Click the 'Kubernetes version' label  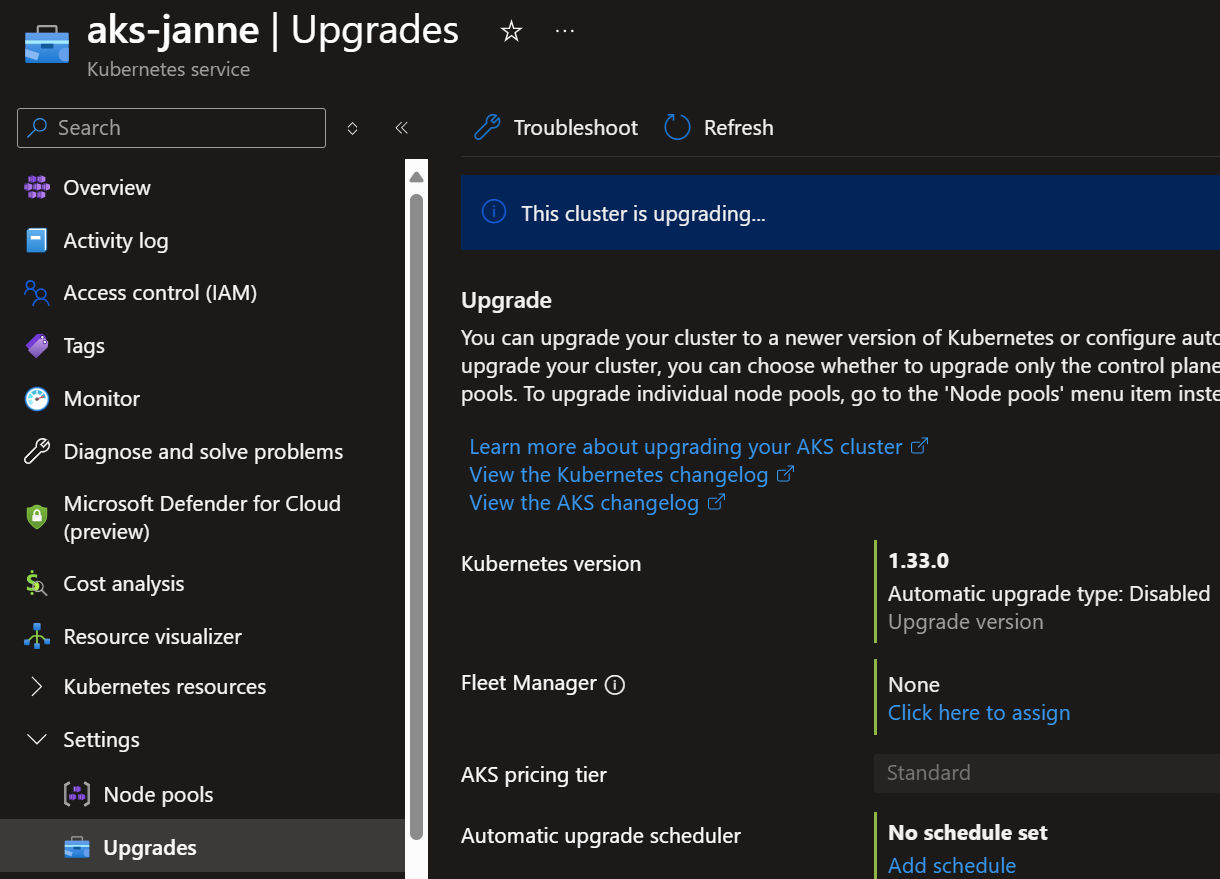pyautogui.click(x=551, y=564)
